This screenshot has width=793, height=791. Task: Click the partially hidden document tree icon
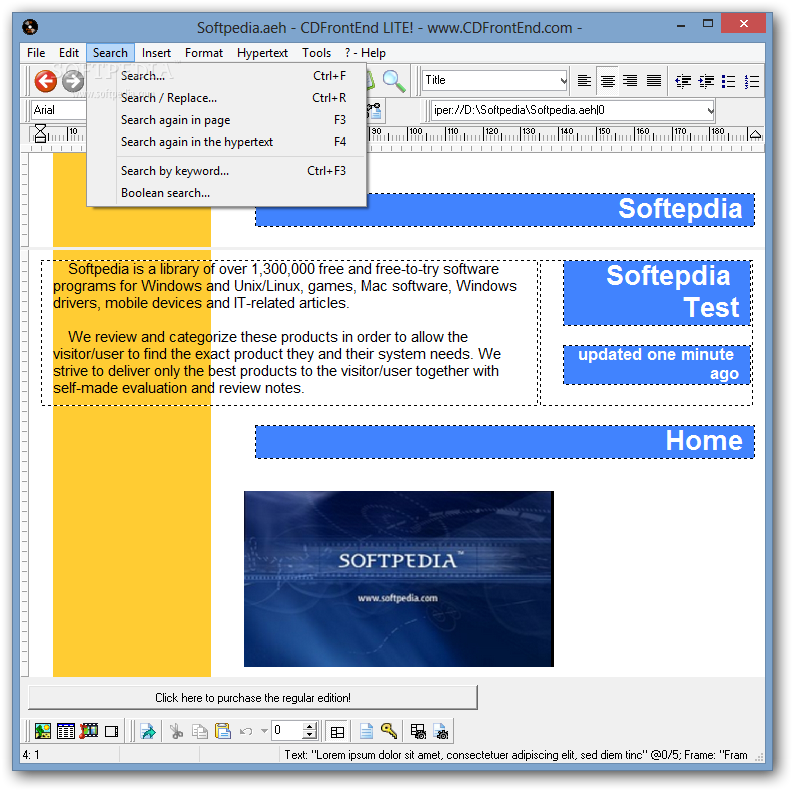[374, 110]
